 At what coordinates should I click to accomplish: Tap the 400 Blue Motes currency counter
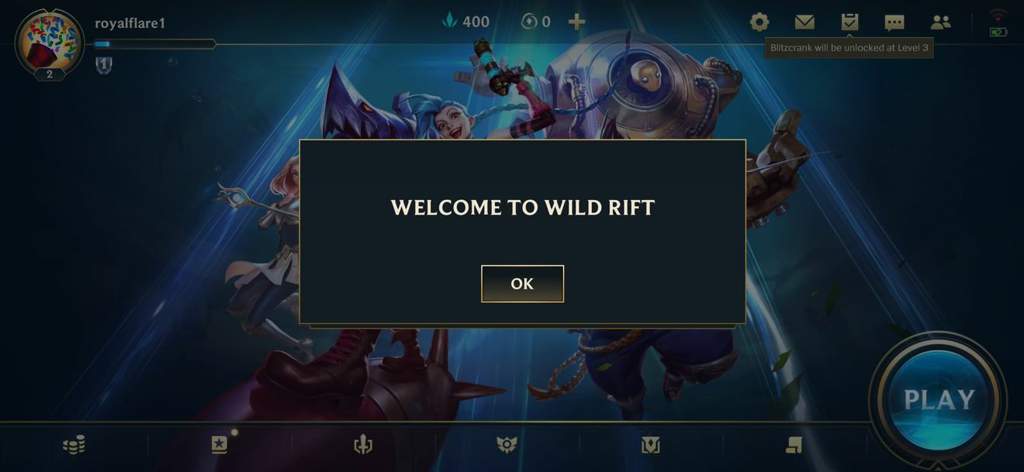click(x=466, y=22)
